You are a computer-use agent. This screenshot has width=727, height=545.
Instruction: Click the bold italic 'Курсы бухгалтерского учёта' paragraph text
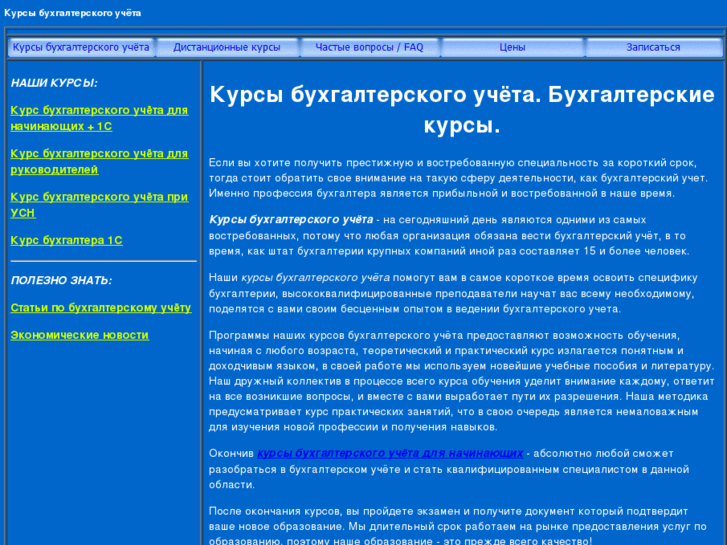[291, 219]
